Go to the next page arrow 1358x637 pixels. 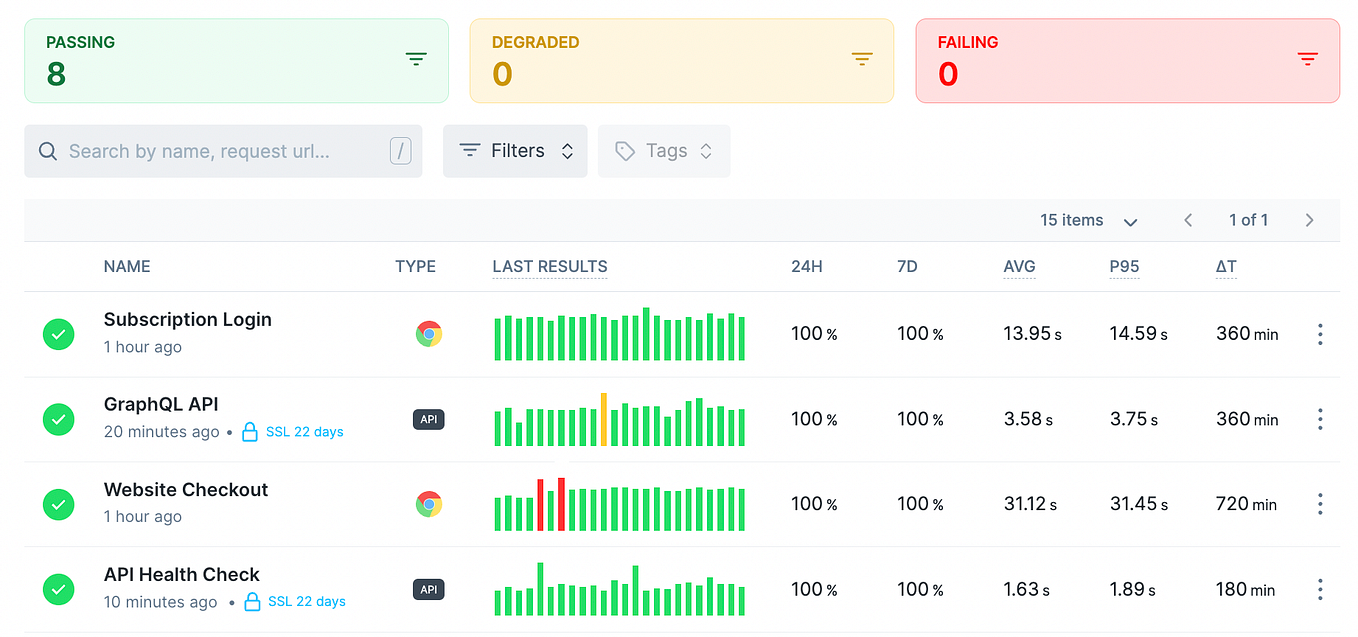pyautogui.click(x=1309, y=220)
